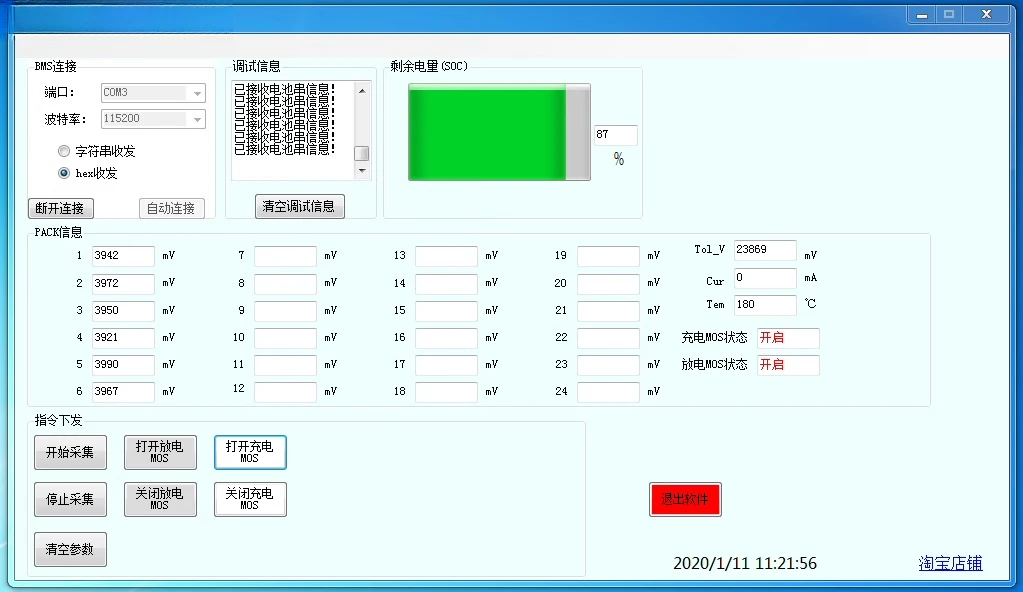Click cell 3 voltage field 3950

coord(123,311)
